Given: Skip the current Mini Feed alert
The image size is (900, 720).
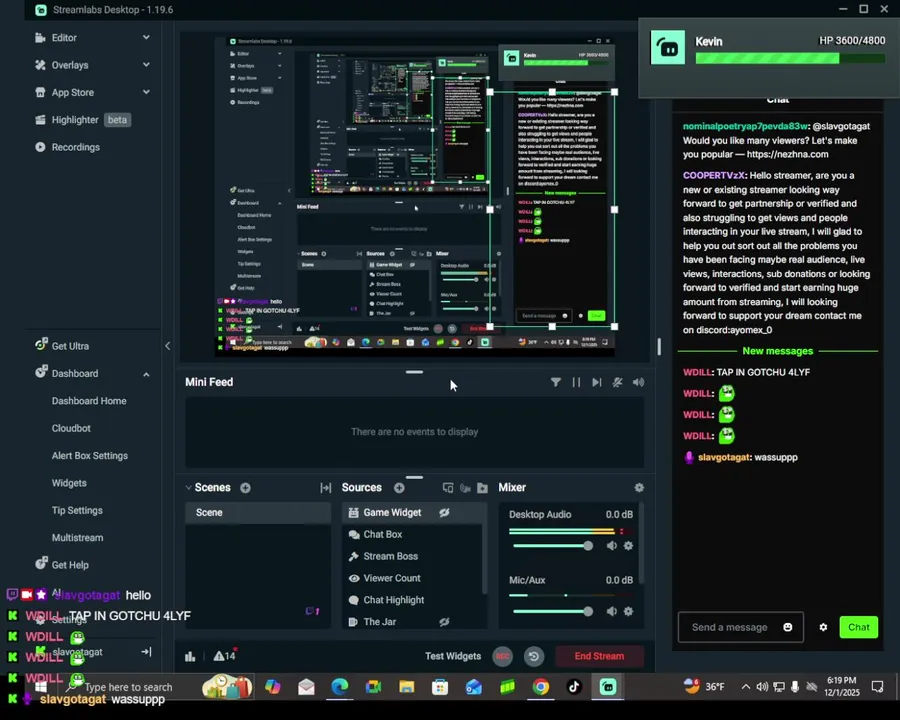Looking at the screenshot, I should (597, 382).
